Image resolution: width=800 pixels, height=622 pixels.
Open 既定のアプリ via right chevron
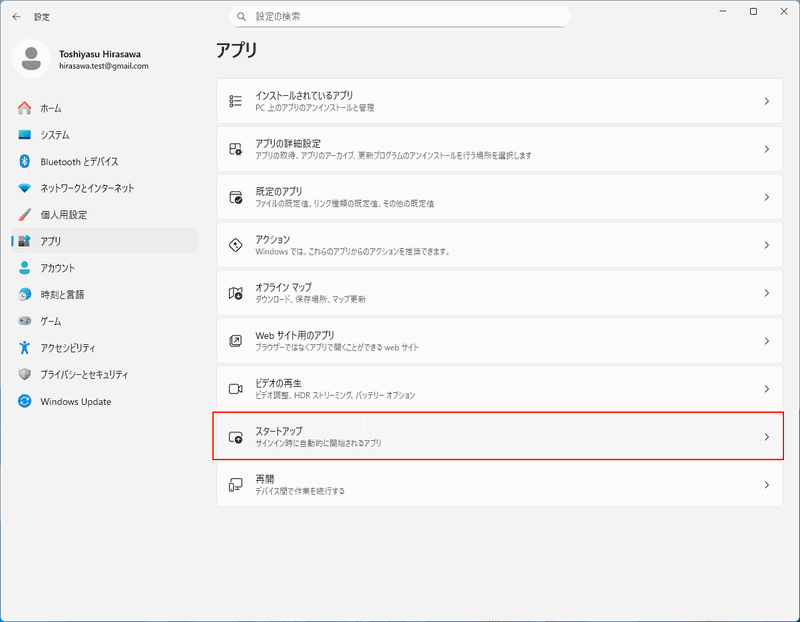point(766,197)
